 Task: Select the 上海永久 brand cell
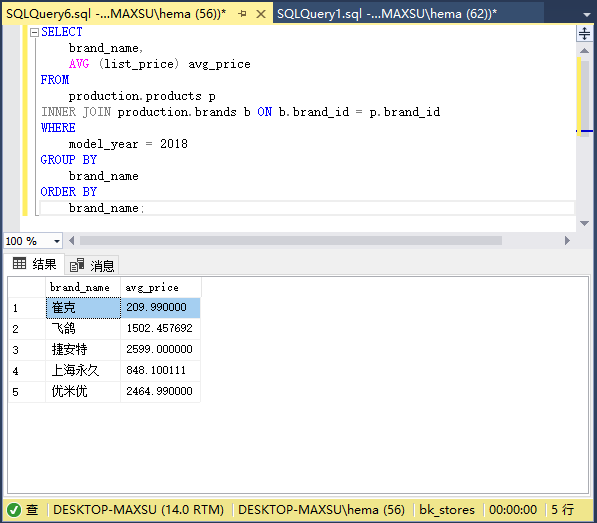pyautogui.click(x=83, y=371)
